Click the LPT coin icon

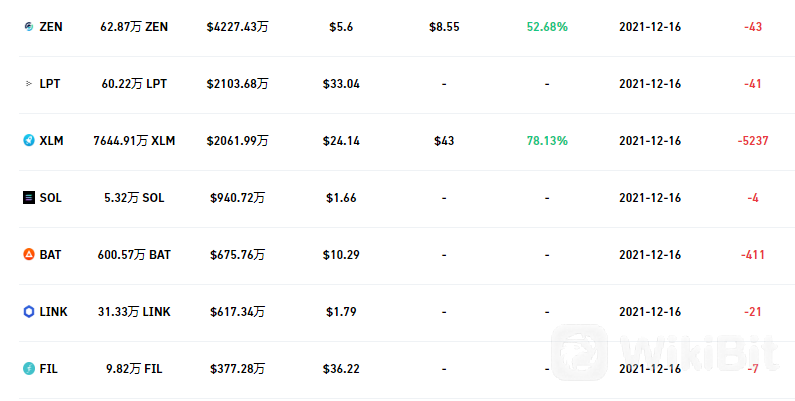(29, 84)
